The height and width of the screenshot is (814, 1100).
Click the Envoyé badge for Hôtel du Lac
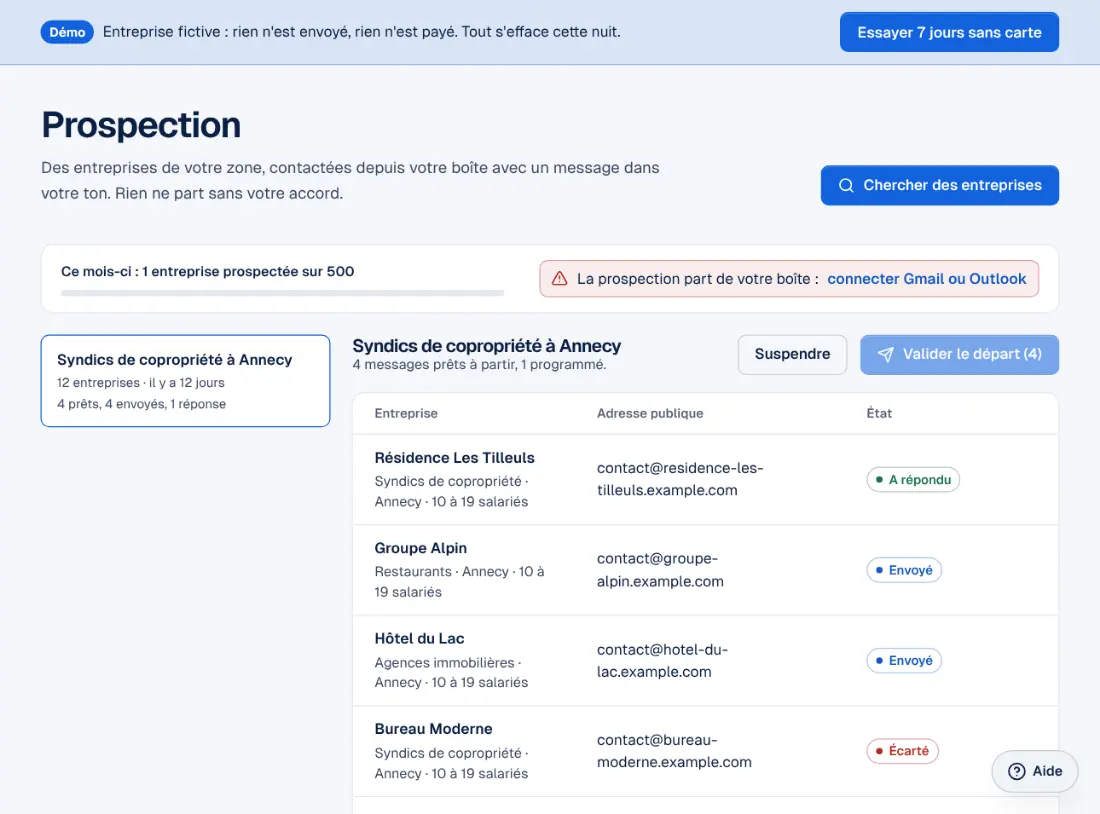pyautogui.click(x=904, y=660)
